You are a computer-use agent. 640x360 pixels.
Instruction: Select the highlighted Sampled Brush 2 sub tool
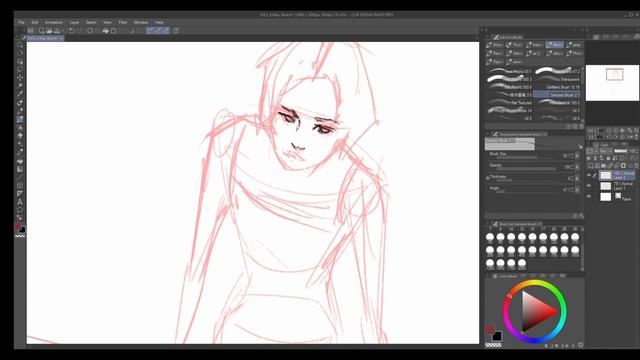click(x=557, y=95)
